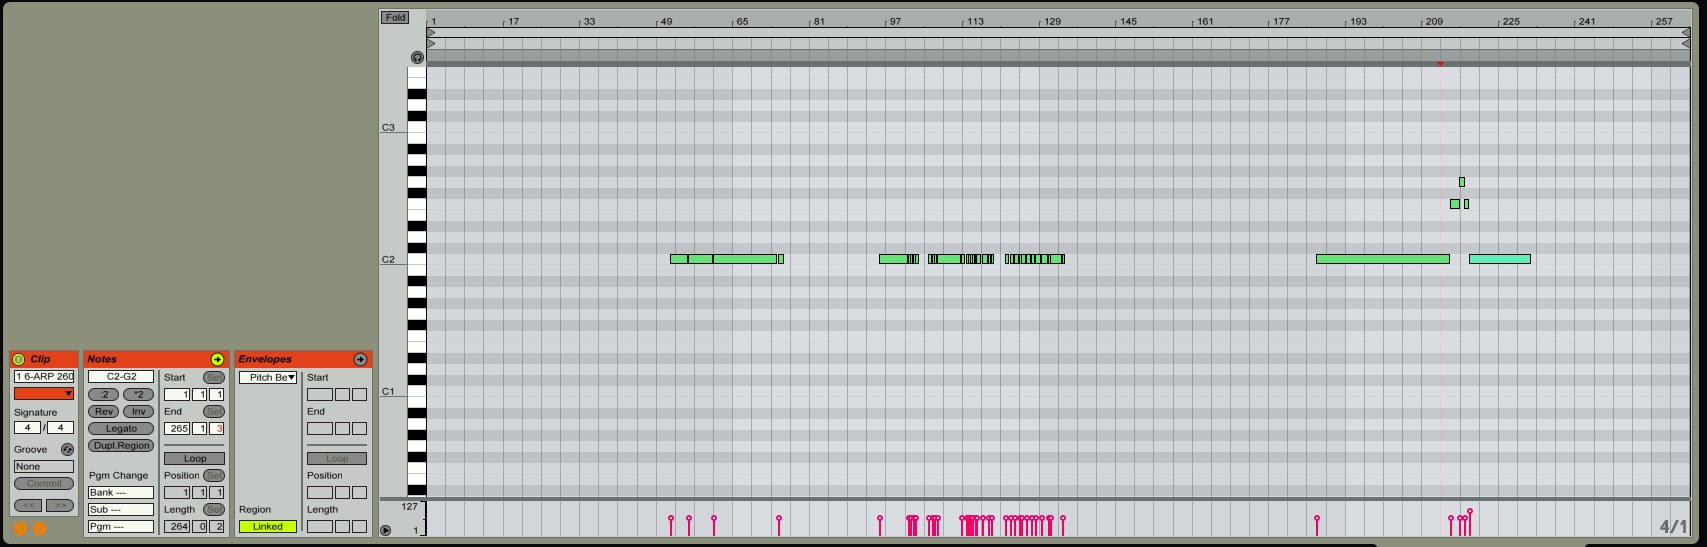
Task: Click the Rev button to reverse notes
Action: 104,411
